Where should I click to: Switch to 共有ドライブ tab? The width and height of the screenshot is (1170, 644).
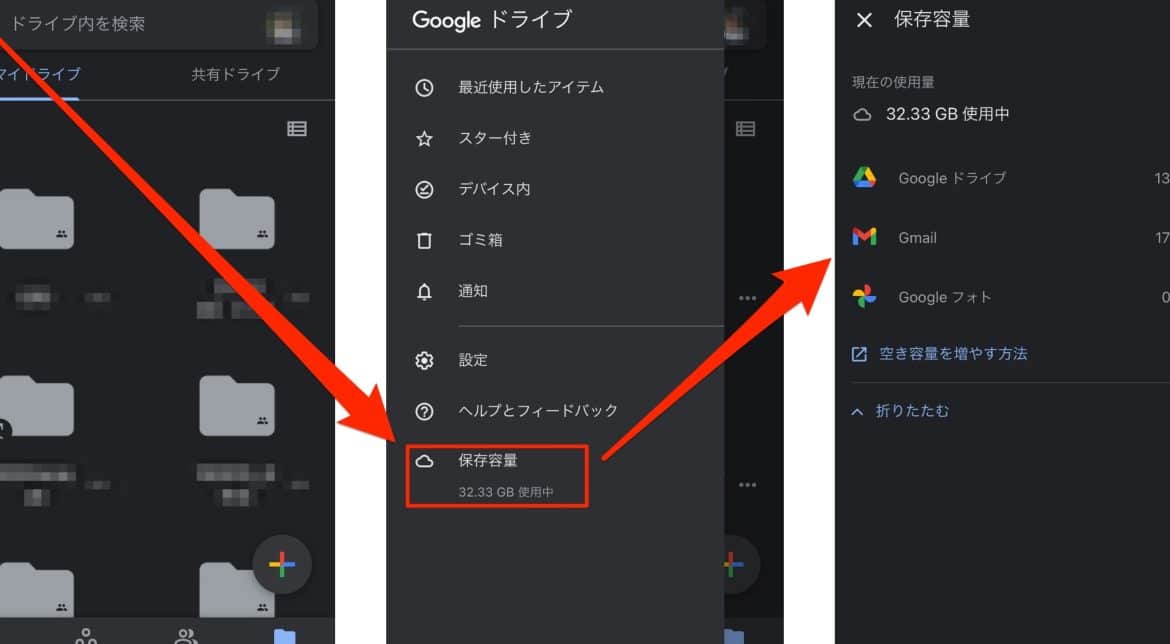(236, 74)
